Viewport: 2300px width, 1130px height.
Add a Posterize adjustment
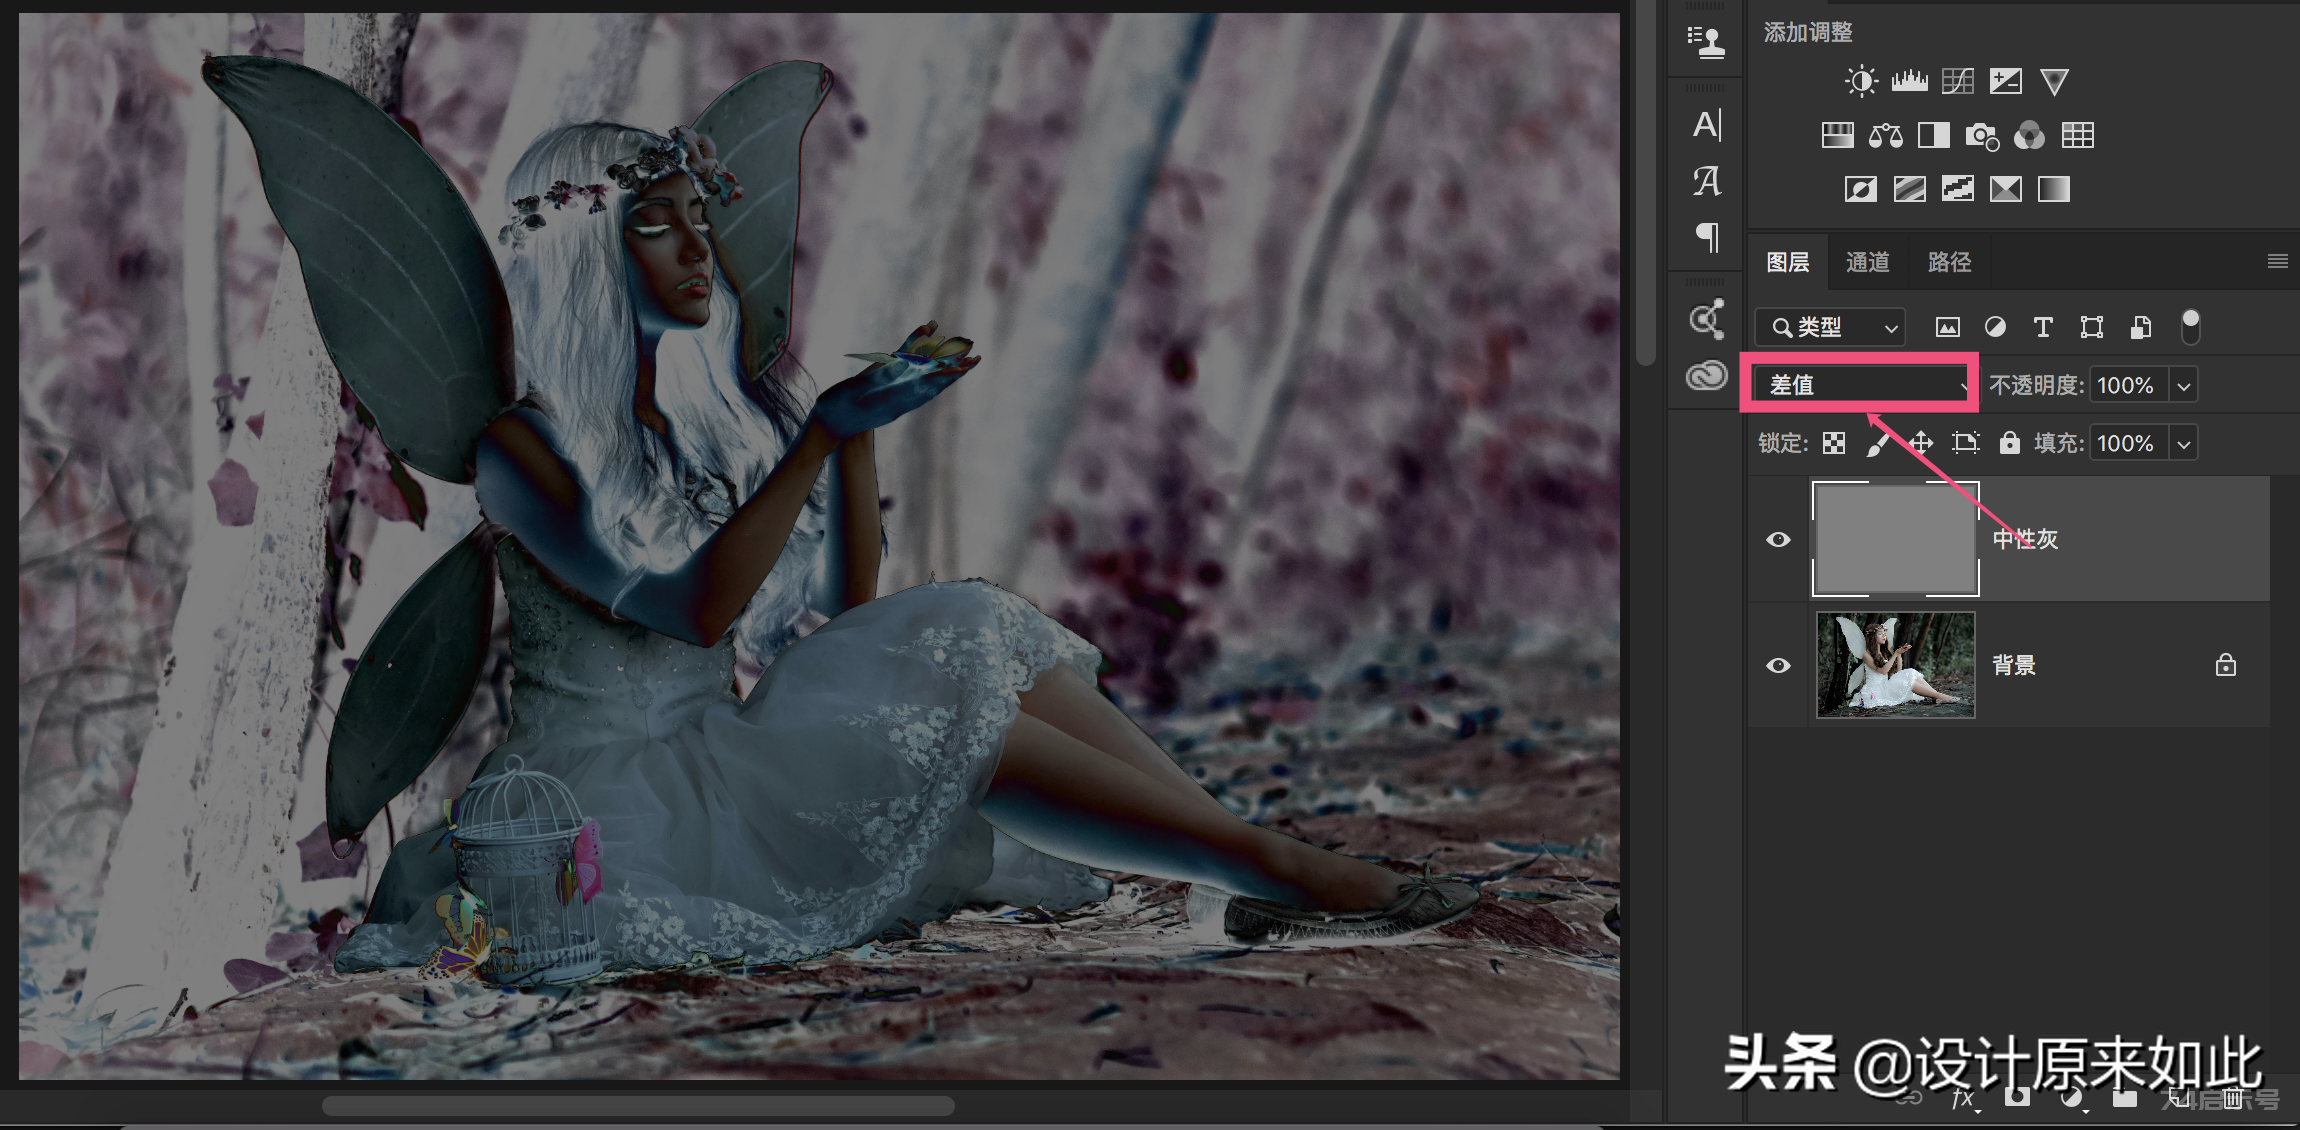click(x=1910, y=189)
